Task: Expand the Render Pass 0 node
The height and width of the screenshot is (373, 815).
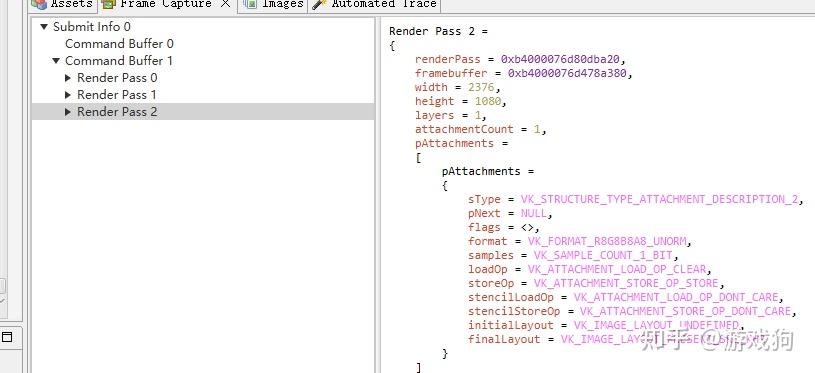Action: 68,78
